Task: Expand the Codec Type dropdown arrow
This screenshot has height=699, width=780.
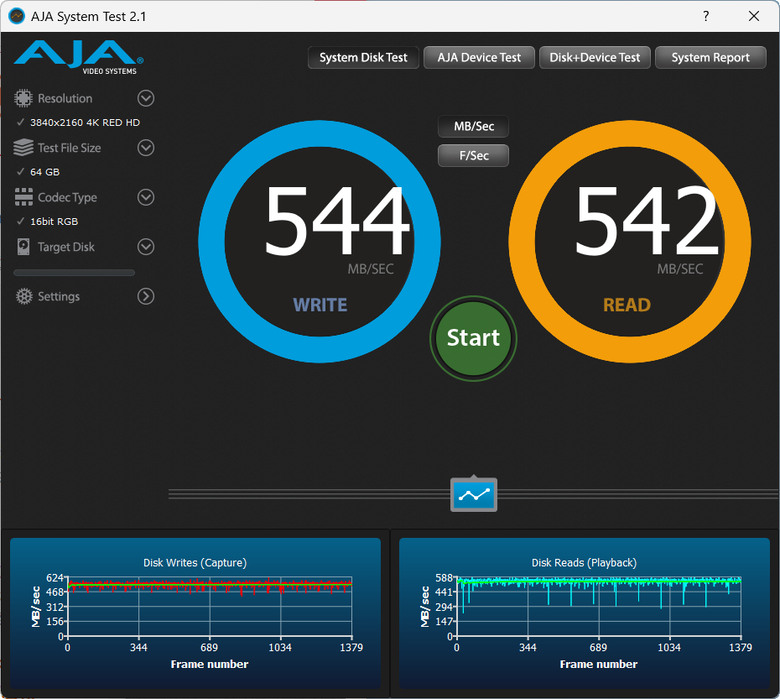Action: coord(146,197)
